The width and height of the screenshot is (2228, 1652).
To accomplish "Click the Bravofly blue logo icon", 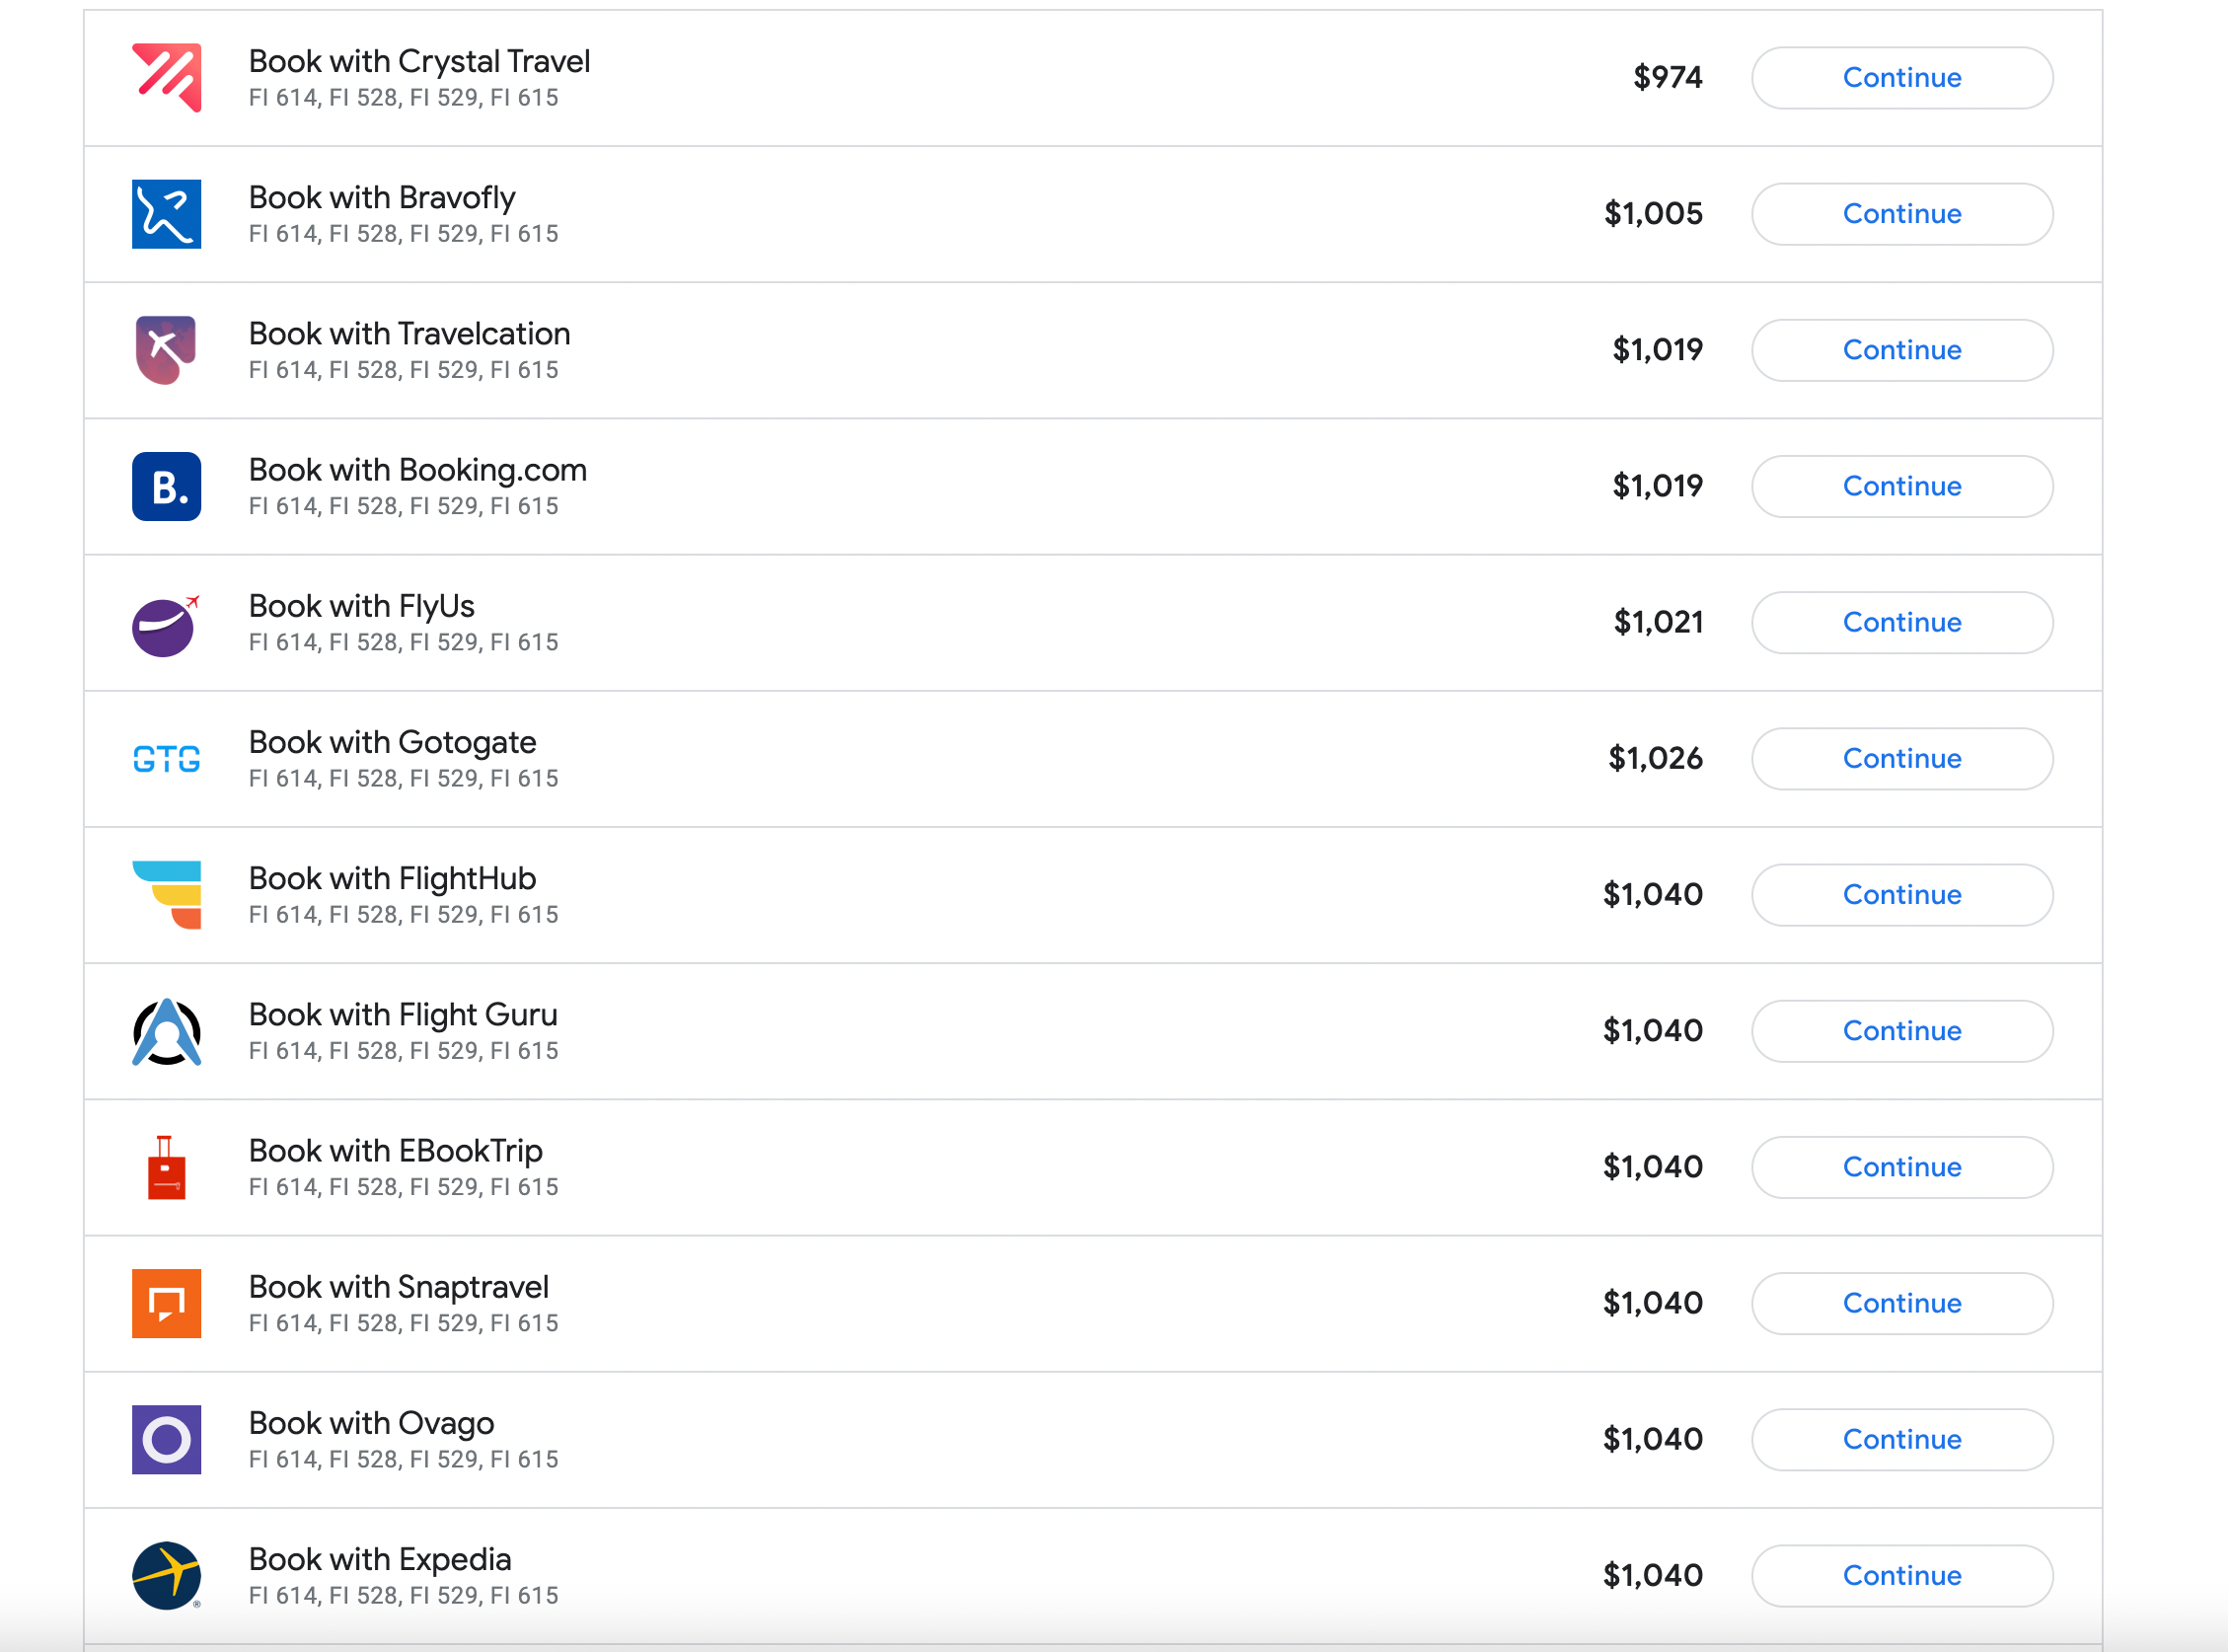I will click(166, 214).
